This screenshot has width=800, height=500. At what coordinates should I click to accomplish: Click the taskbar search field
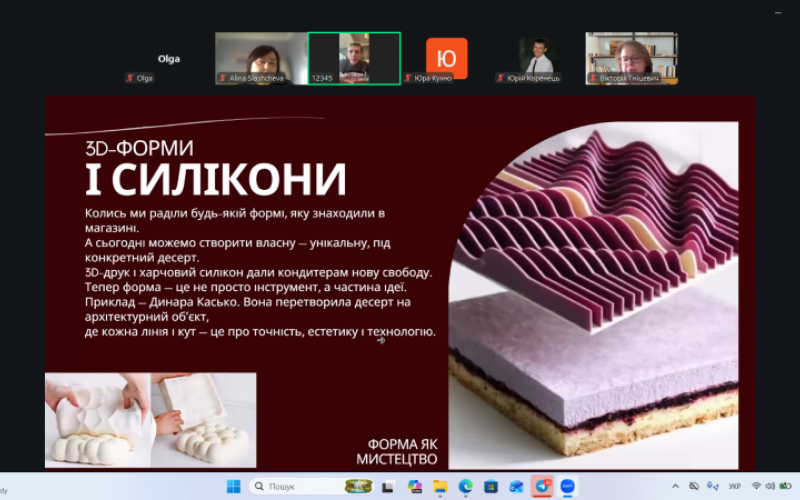click(290, 487)
